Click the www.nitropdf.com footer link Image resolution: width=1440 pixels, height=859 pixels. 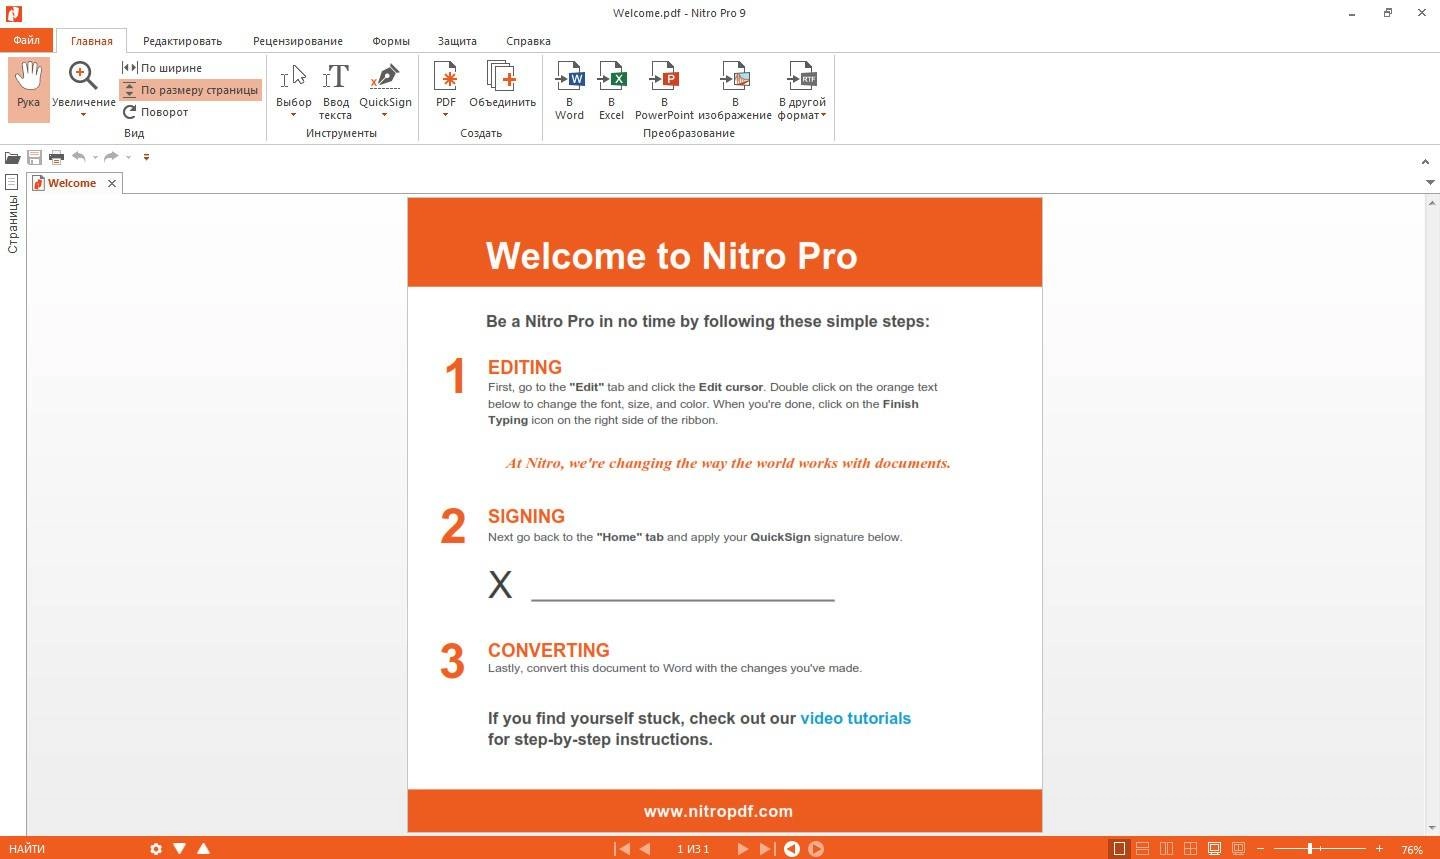tap(718, 811)
